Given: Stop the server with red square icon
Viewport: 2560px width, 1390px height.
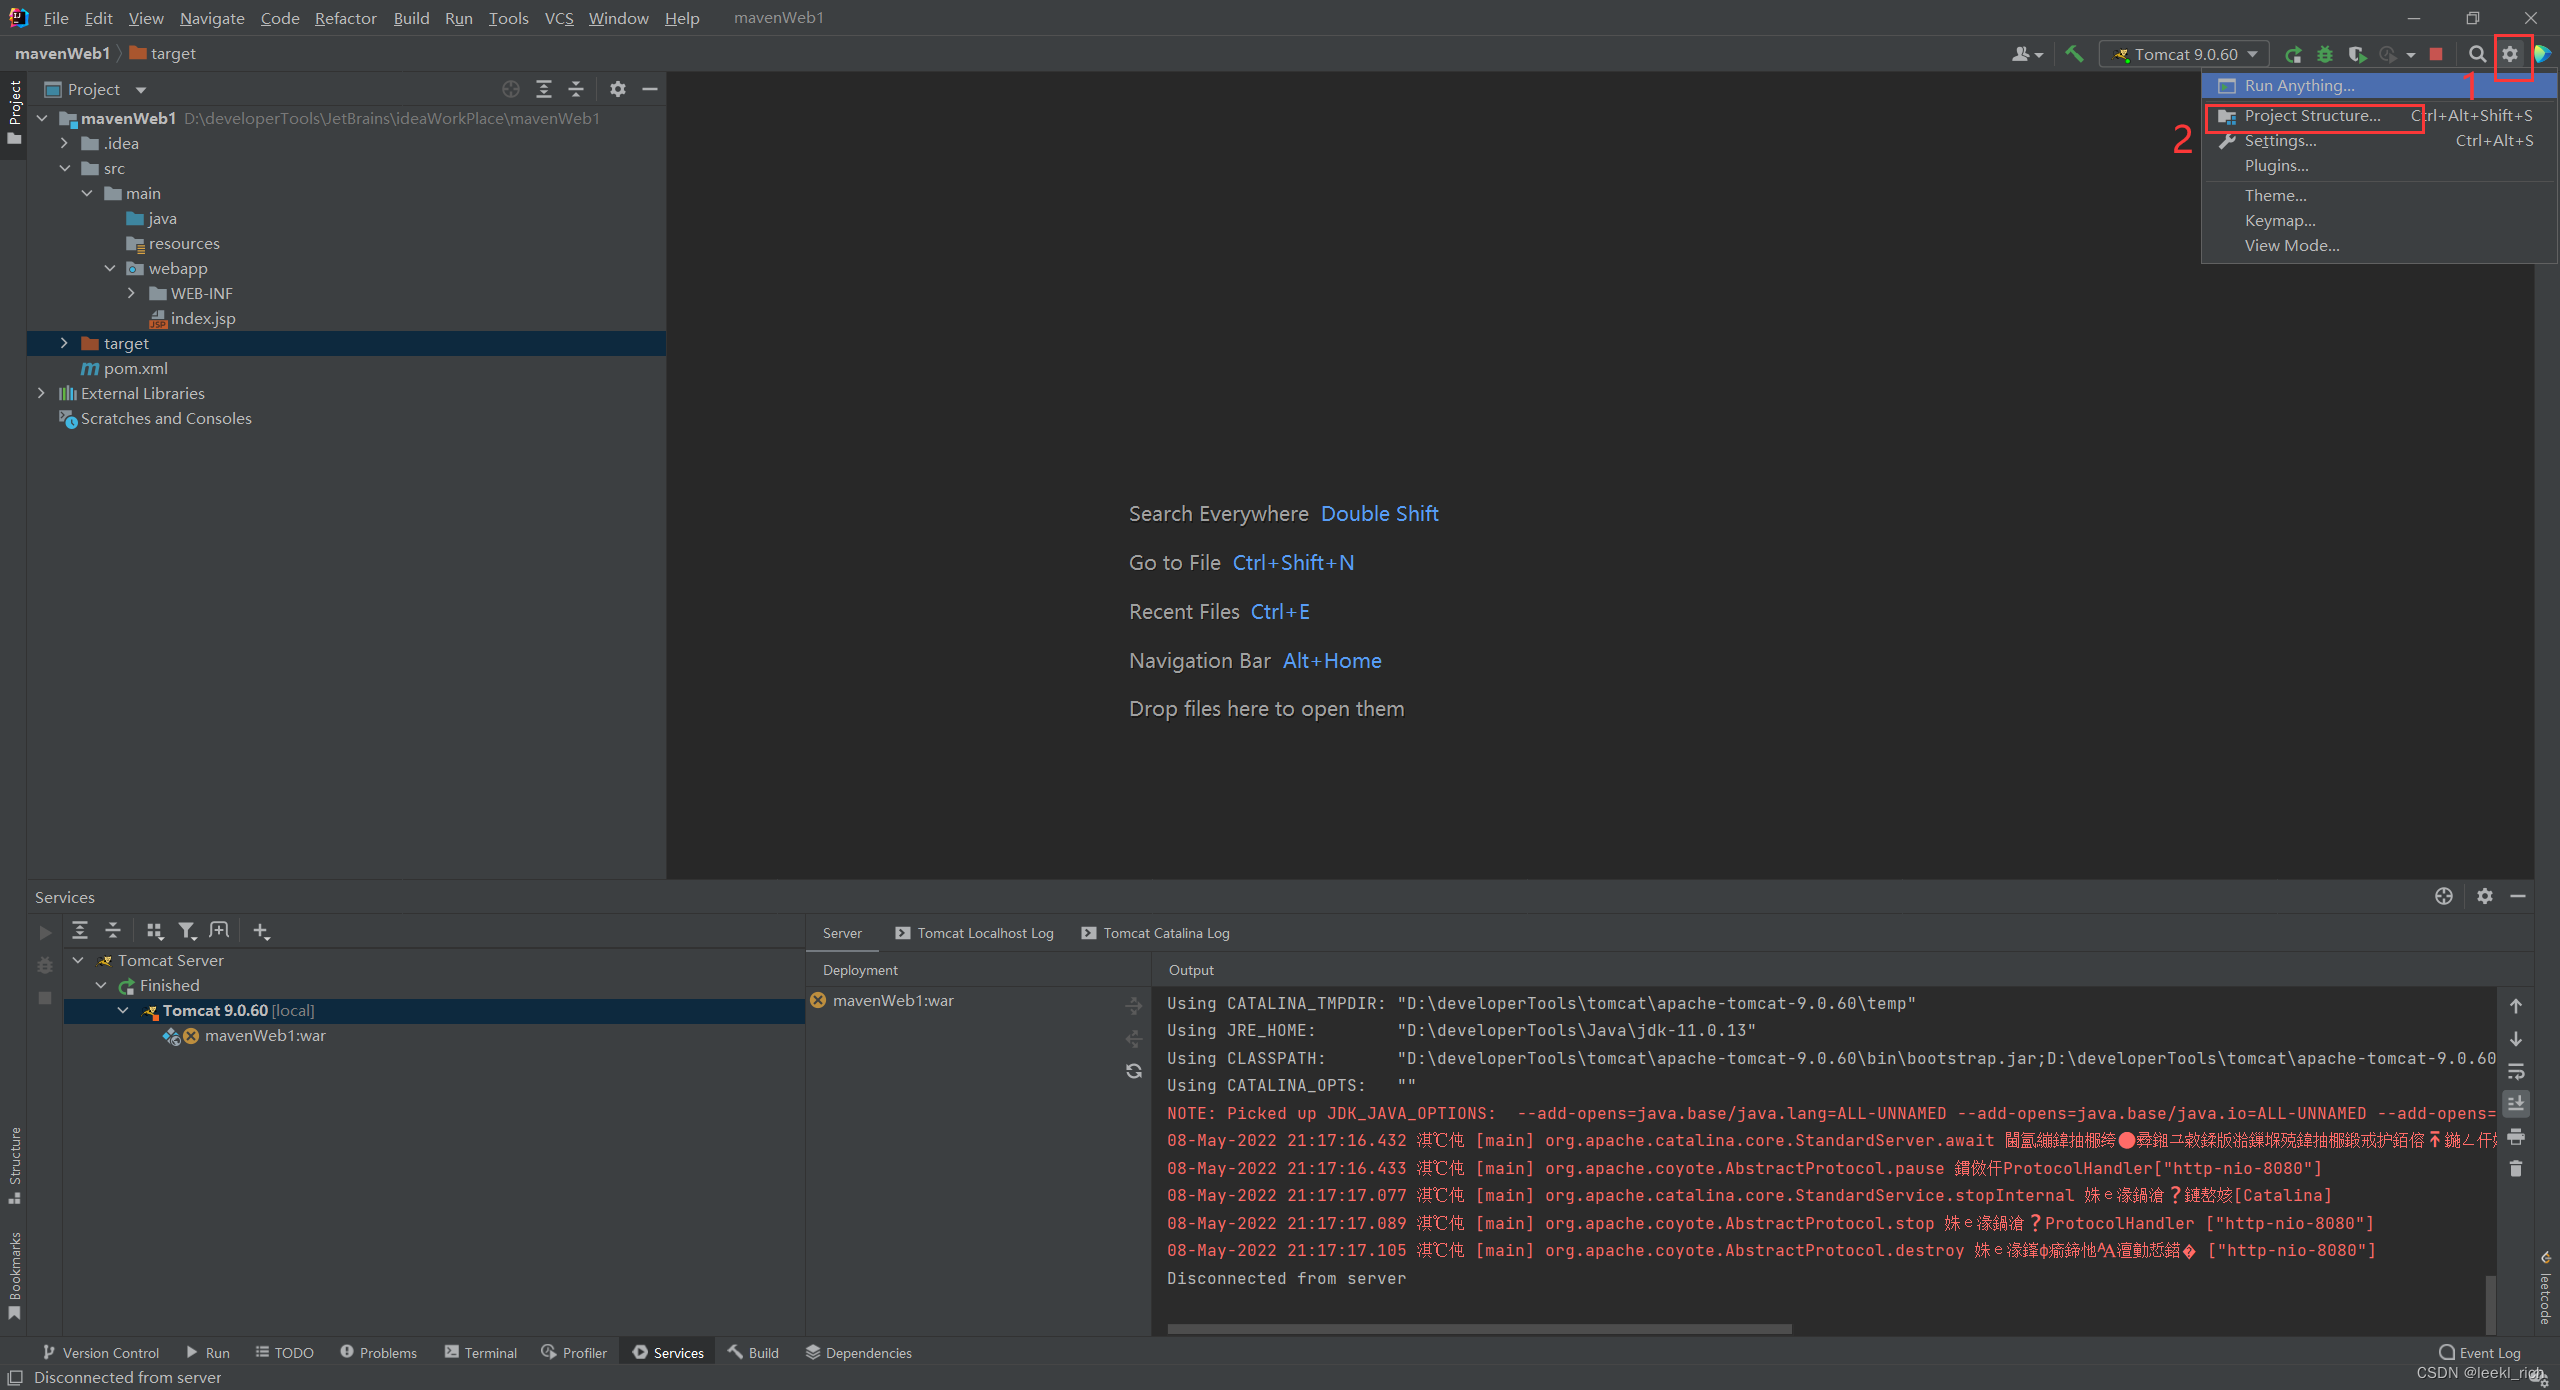Looking at the screenshot, I should click(2437, 54).
